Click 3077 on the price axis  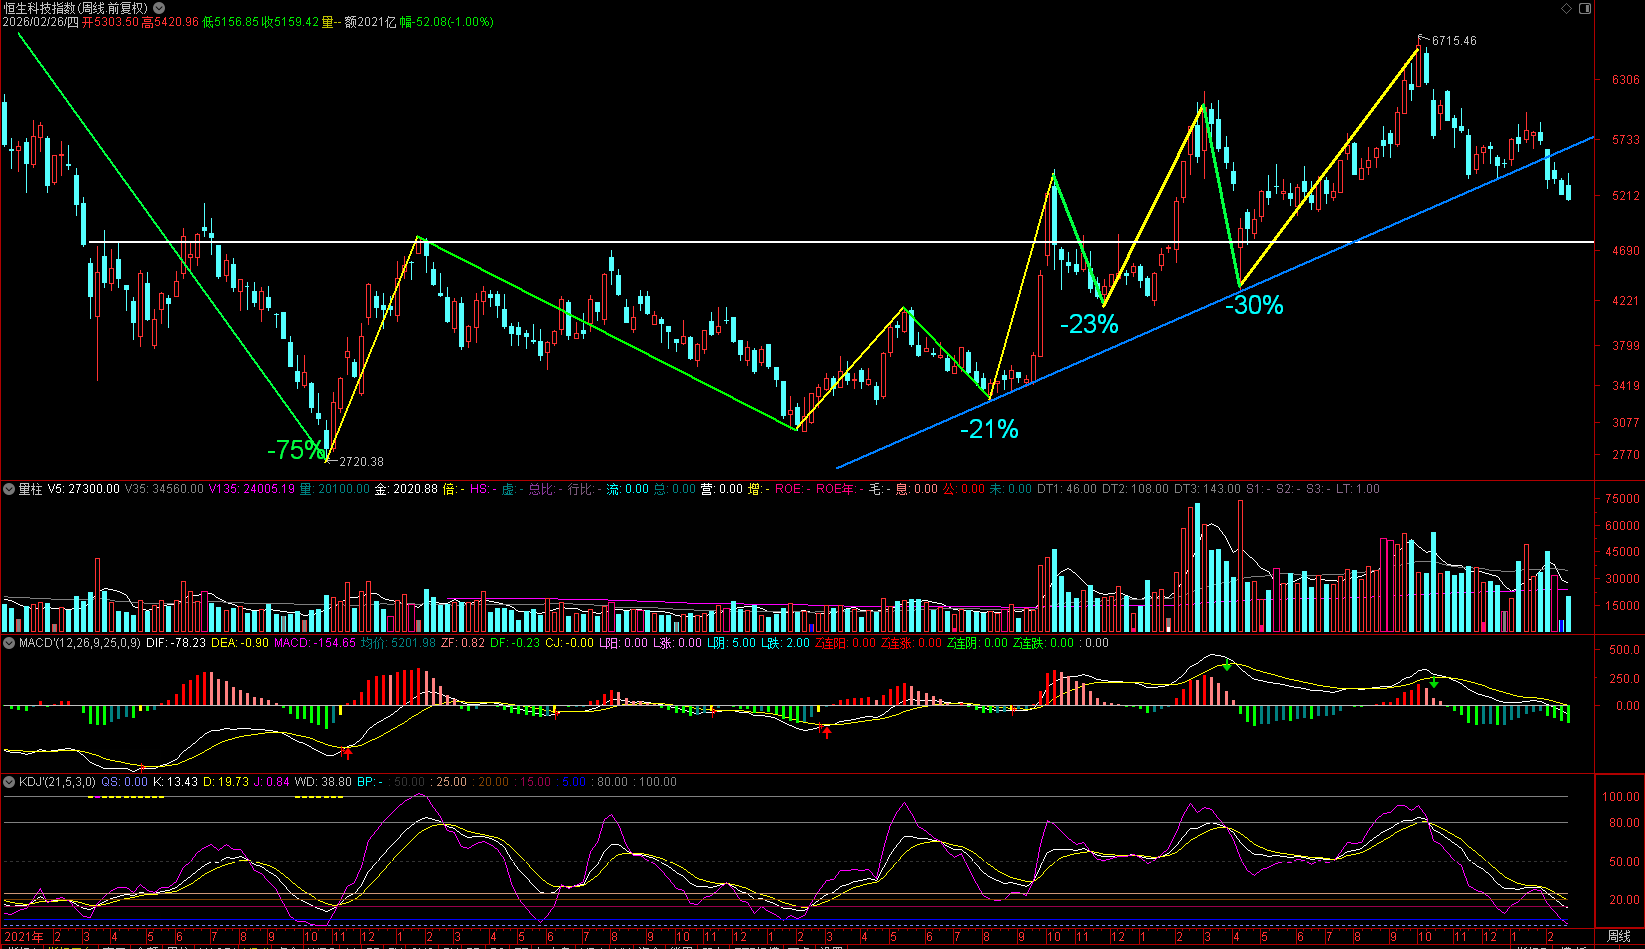(x=1625, y=423)
